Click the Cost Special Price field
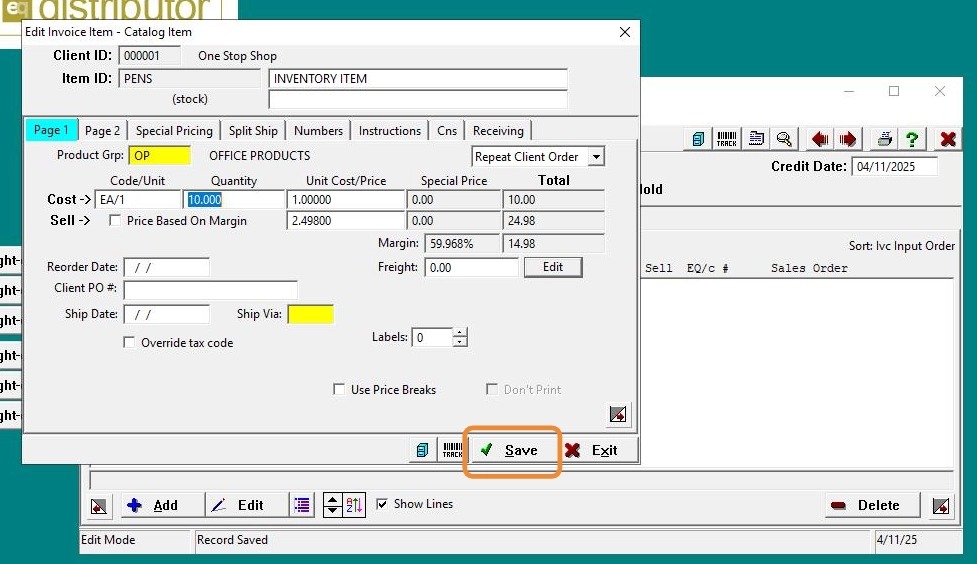The height and width of the screenshot is (564, 977). (454, 199)
